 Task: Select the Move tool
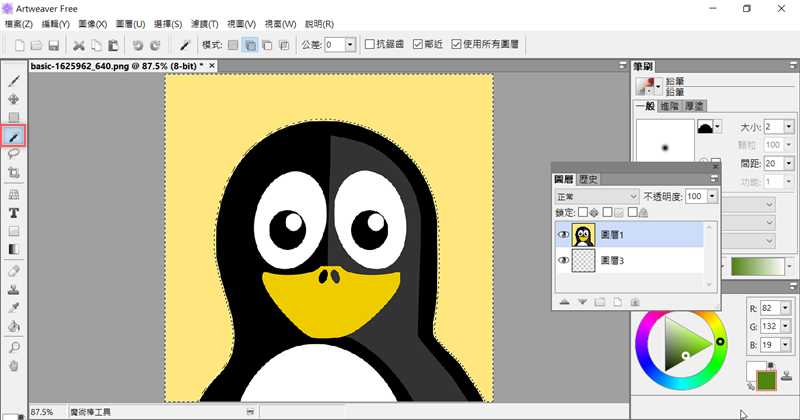coord(14,99)
